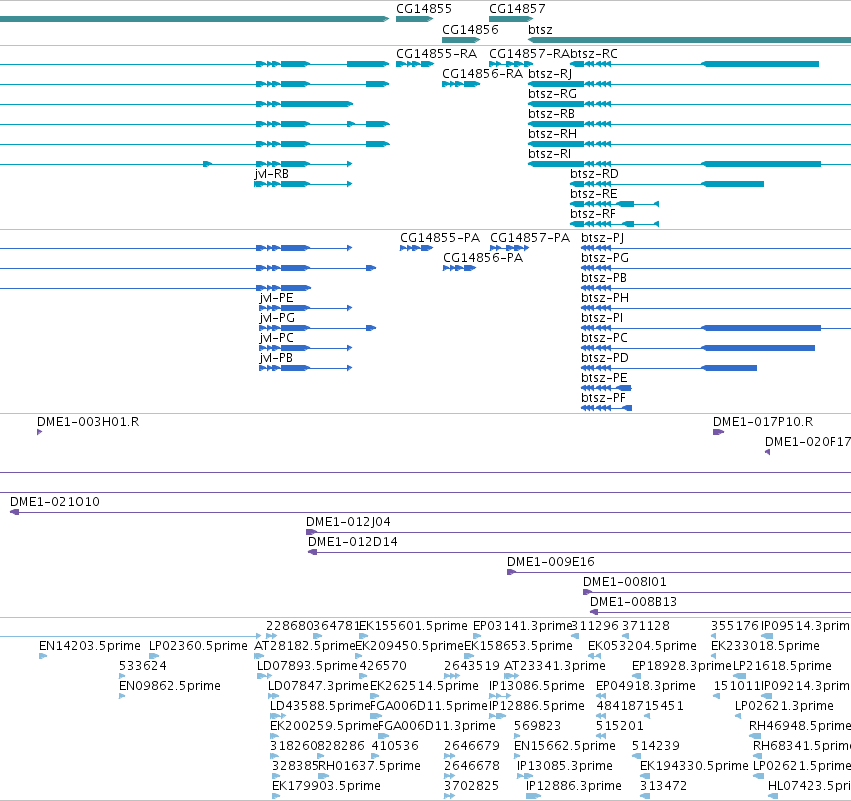Select the jvl-PC protein
The width and height of the screenshot is (851, 801).
click(306, 348)
